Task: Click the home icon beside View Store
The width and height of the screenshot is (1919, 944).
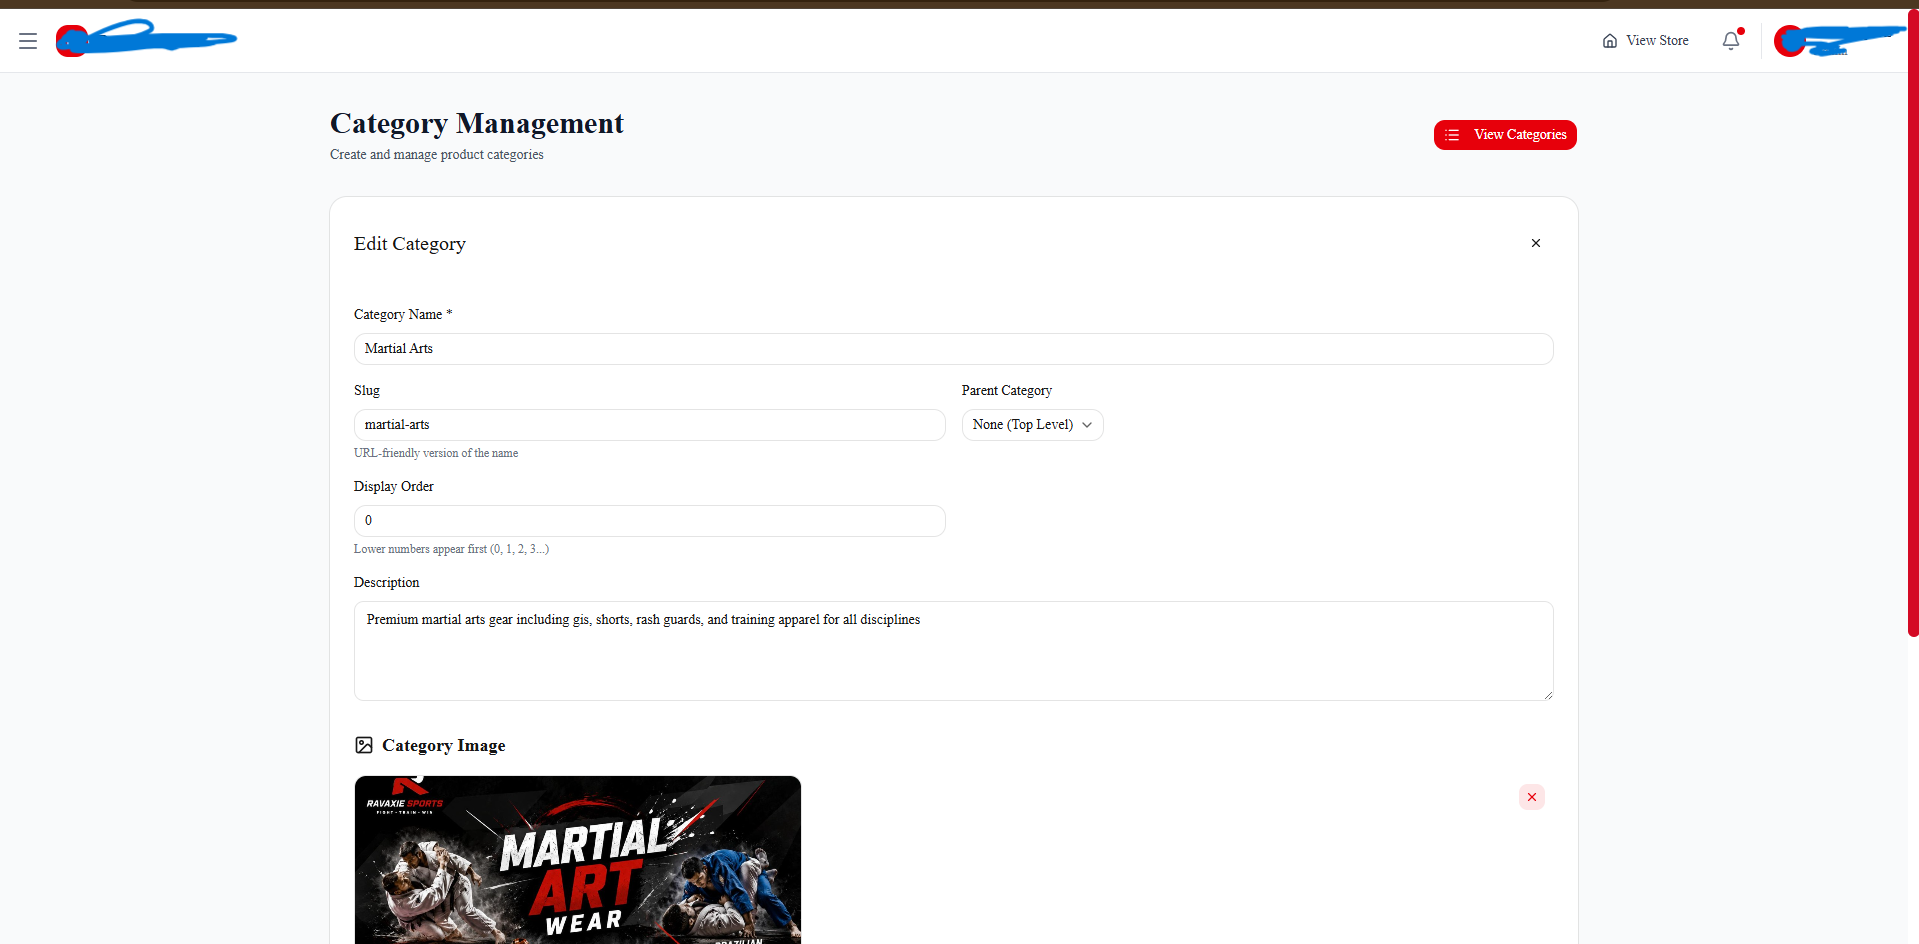Action: point(1610,41)
